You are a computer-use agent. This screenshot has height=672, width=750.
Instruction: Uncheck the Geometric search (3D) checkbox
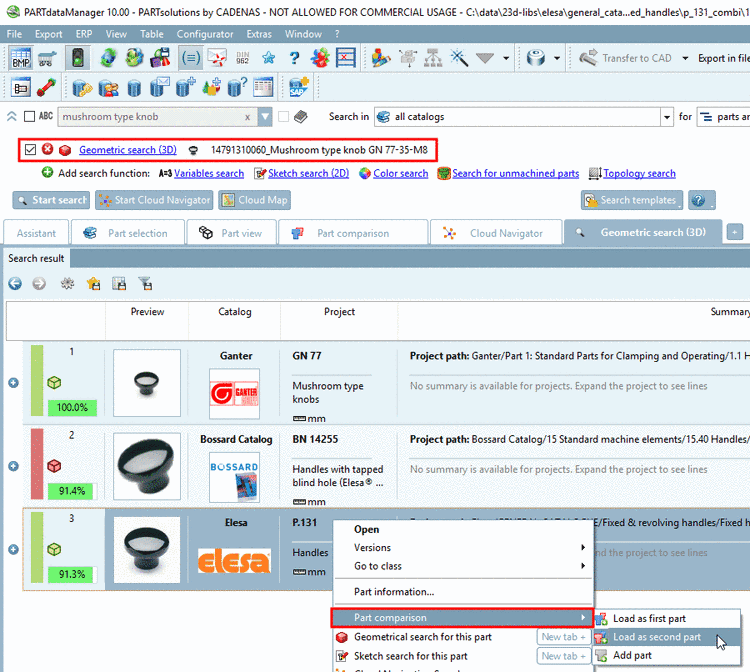click(x=31, y=150)
